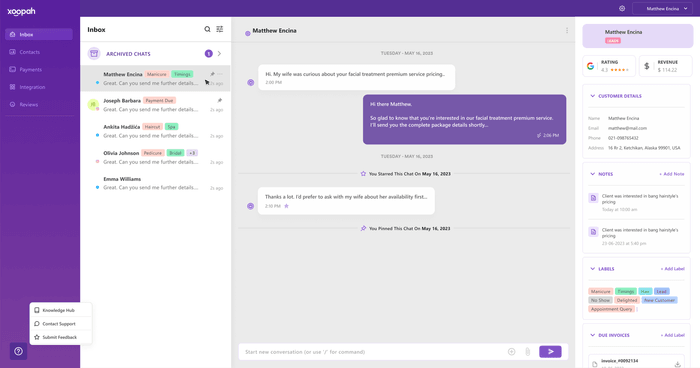The image size is (700, 368).
Task: Click the Manicure label in Labels panel
Action: (x=600, y=291)
